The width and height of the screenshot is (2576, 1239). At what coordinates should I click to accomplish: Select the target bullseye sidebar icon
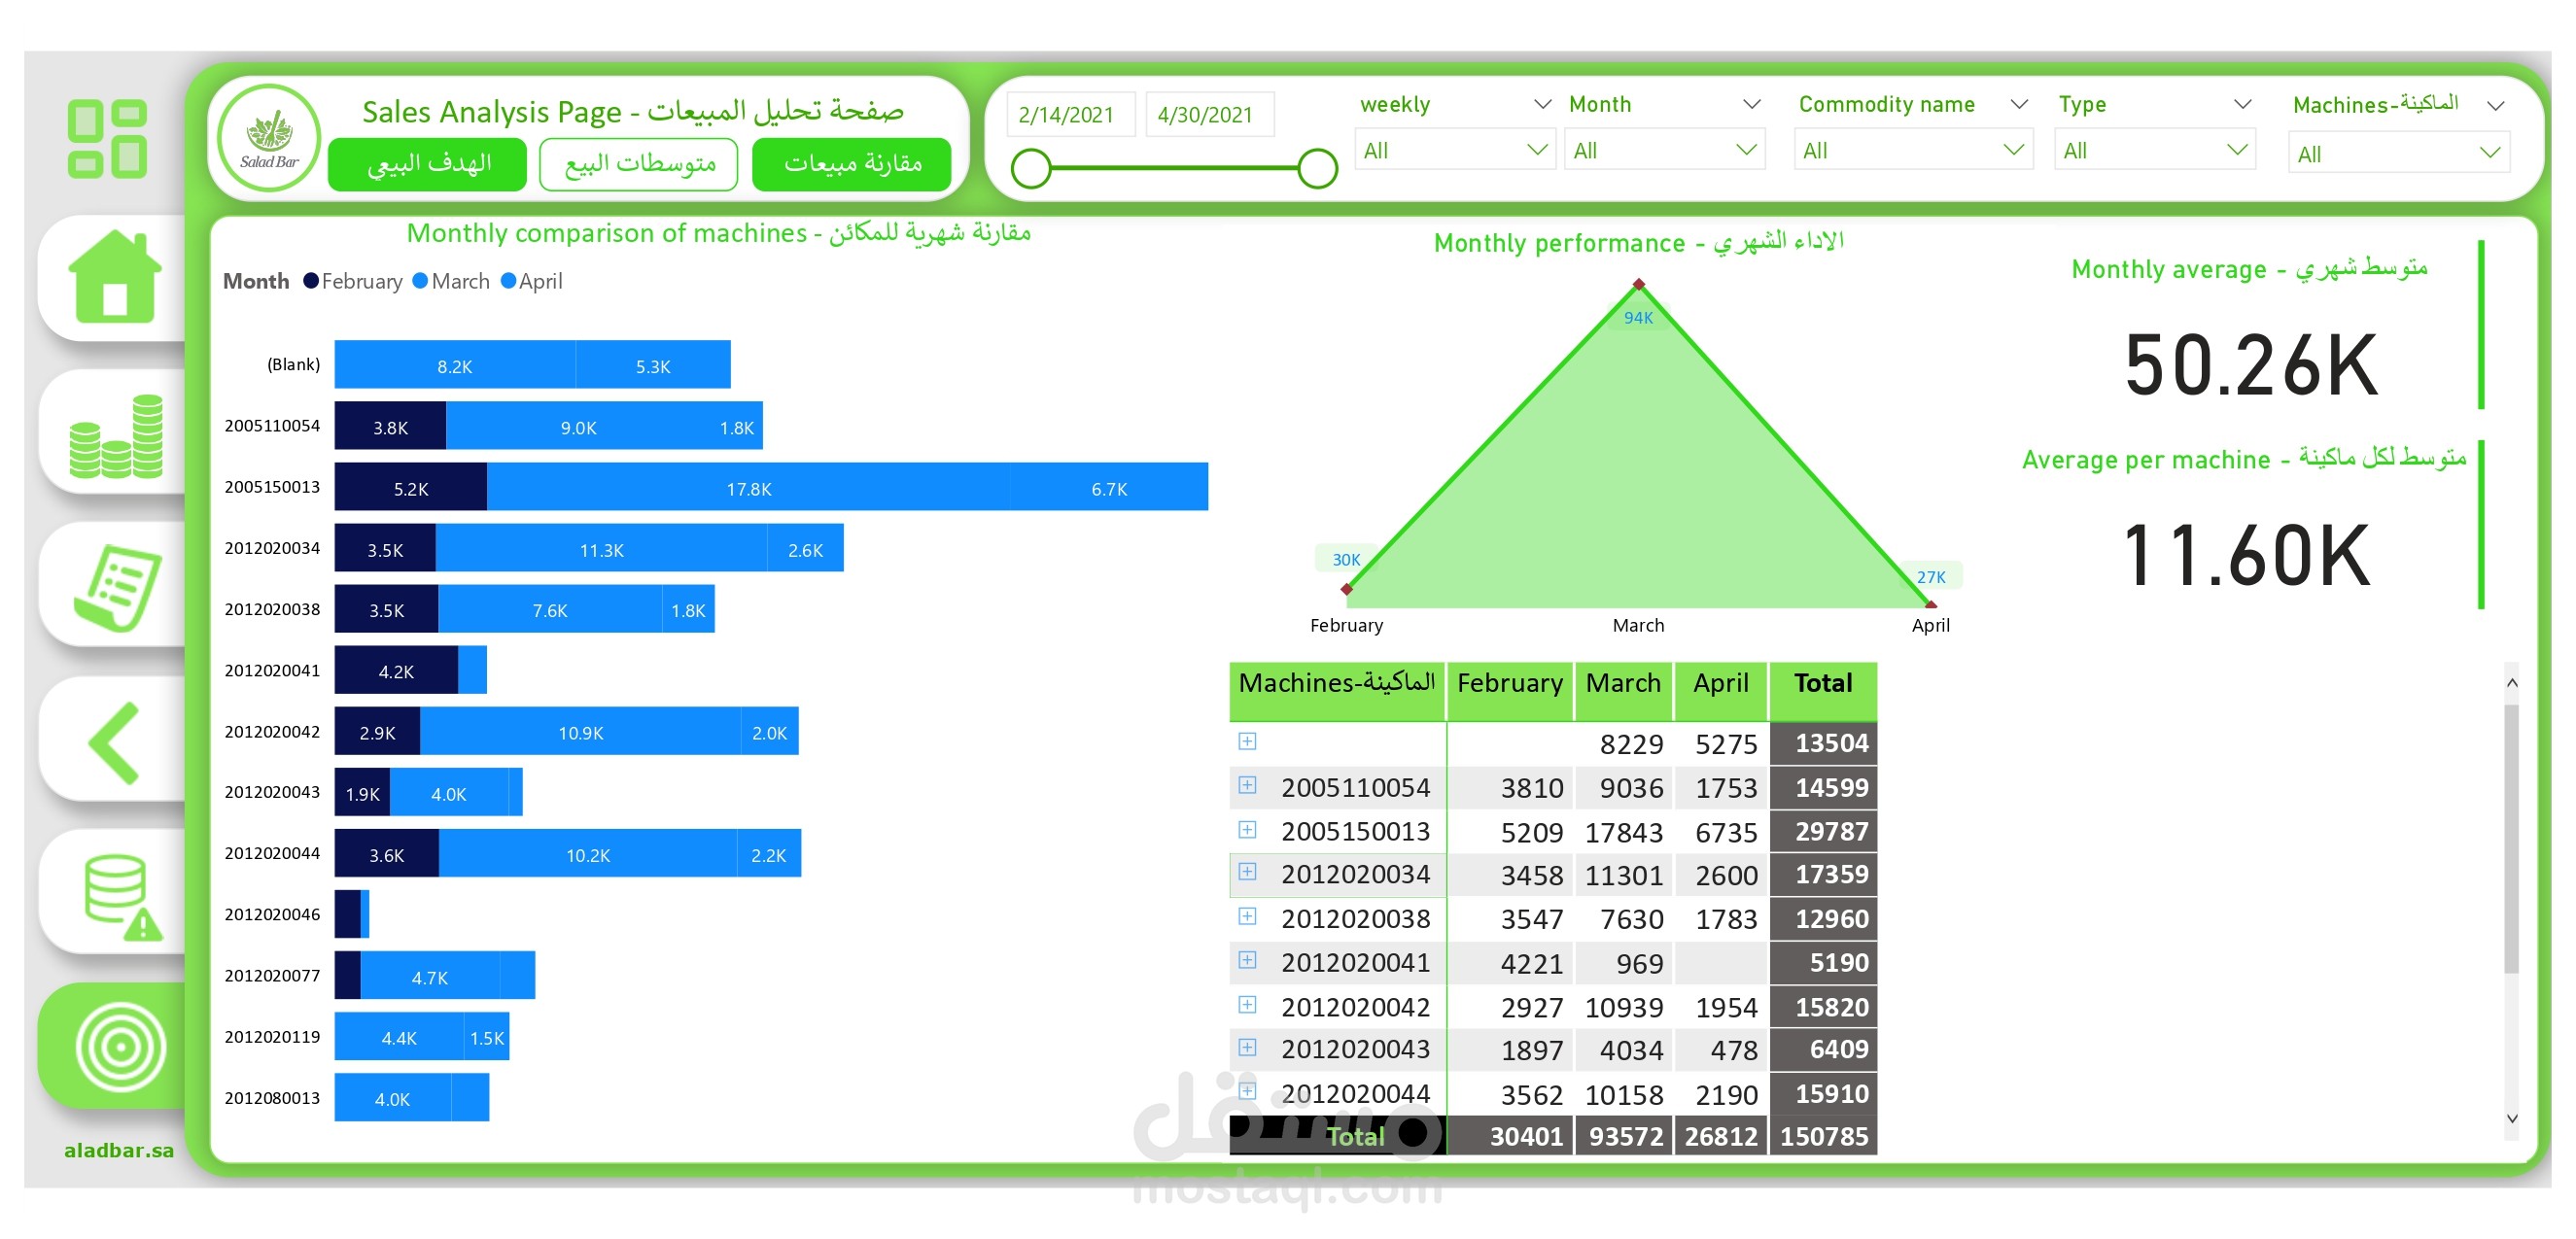click(120, 1047)
